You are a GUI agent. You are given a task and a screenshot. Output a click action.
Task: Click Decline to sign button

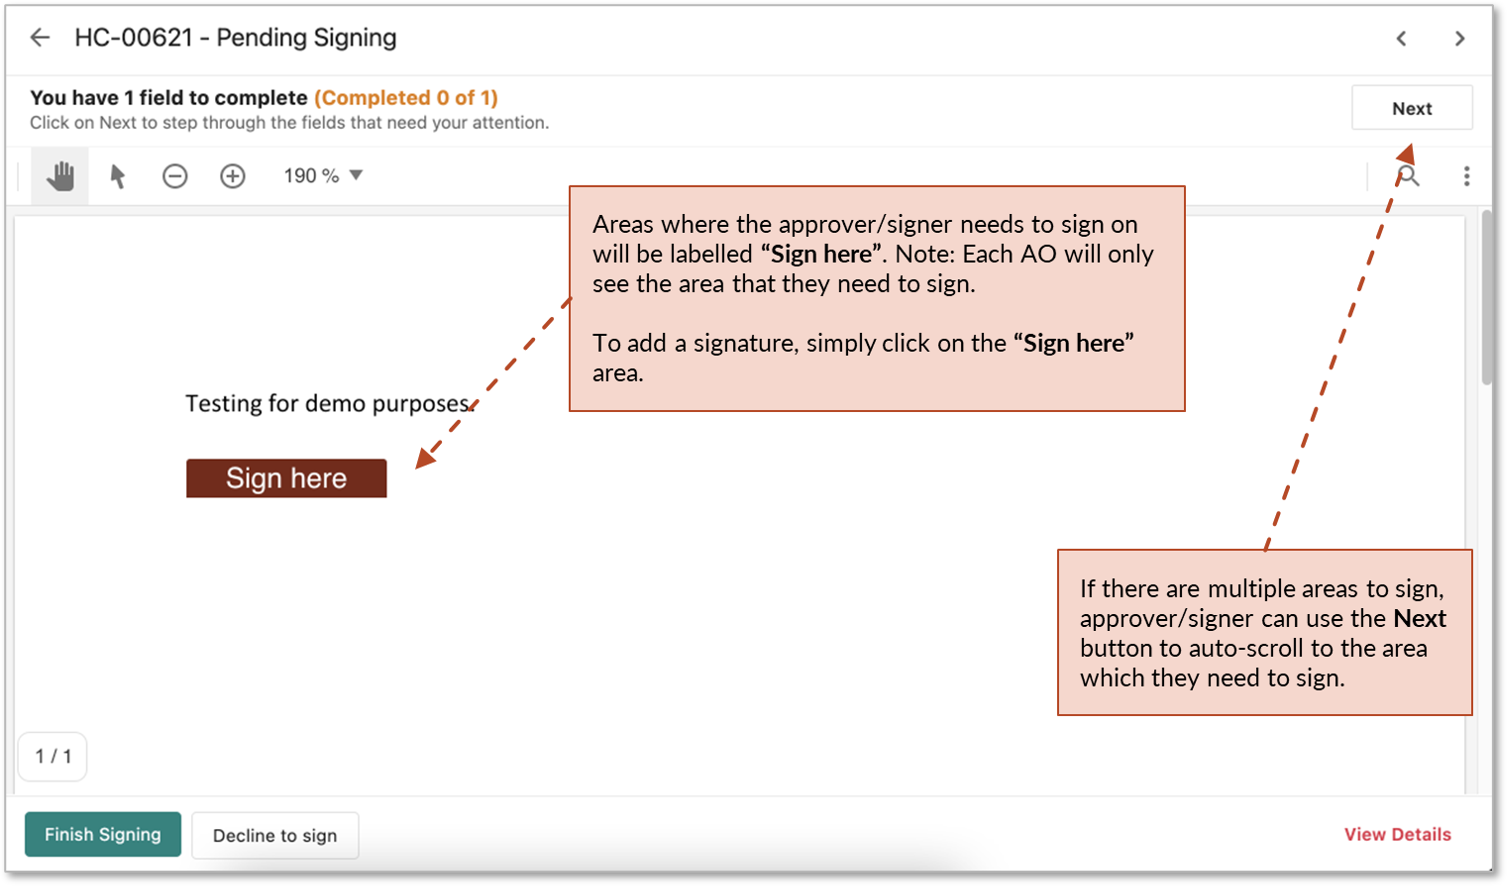[275, 835]
